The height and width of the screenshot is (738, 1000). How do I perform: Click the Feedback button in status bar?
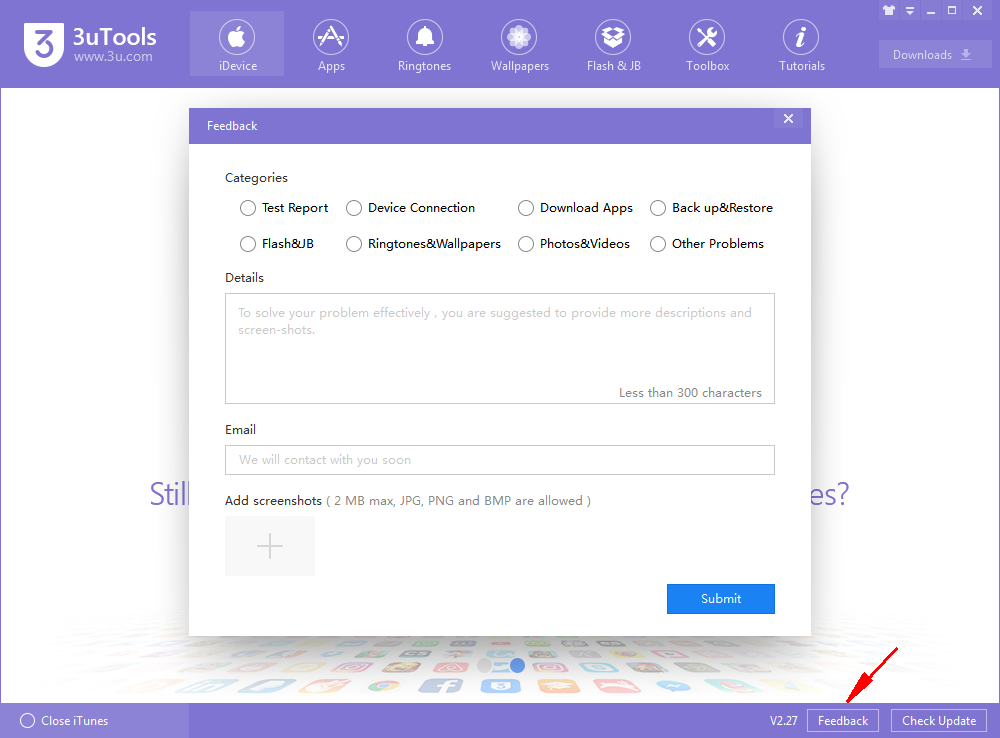pos(842,721)
